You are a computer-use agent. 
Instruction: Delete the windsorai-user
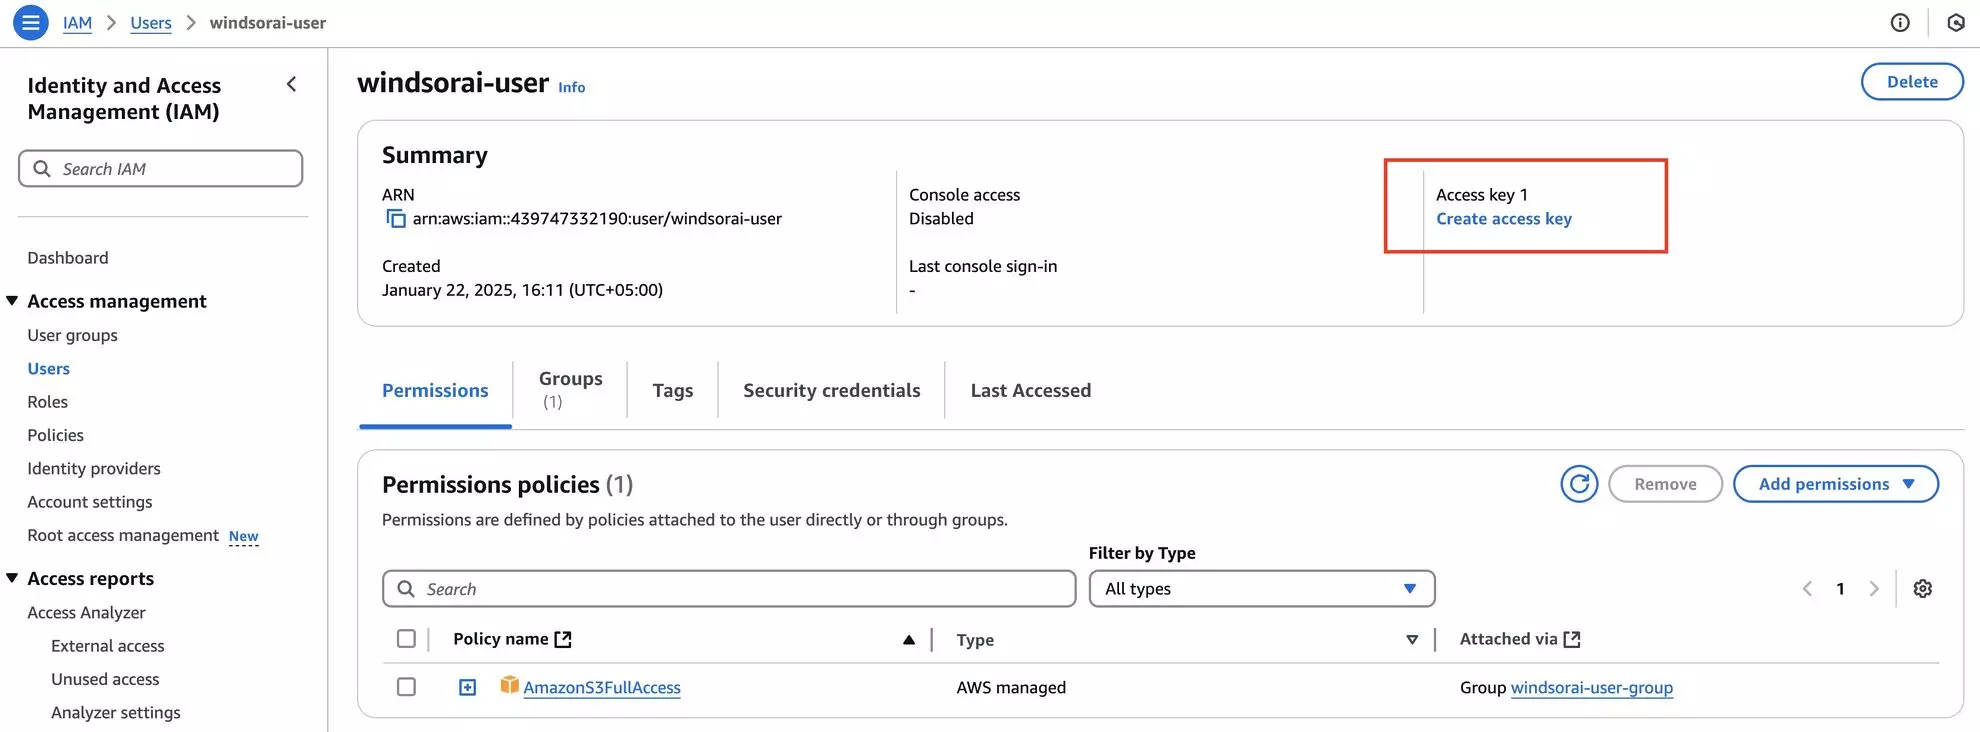1912,82
